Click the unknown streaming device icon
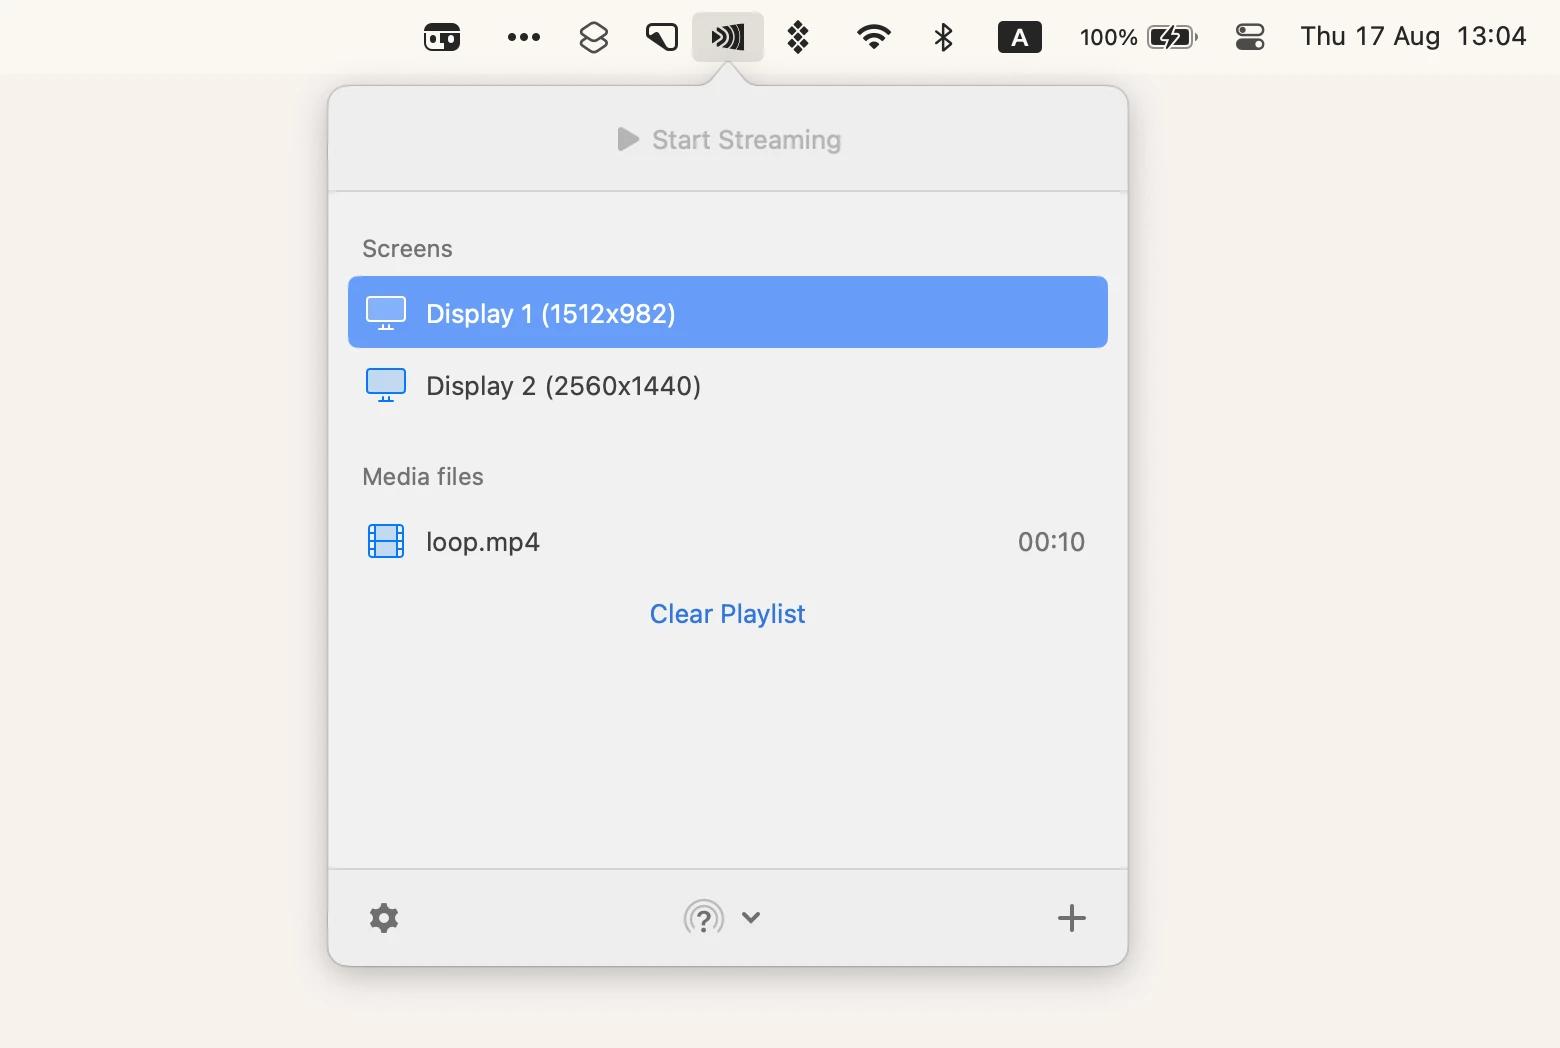 click(704, 918)
